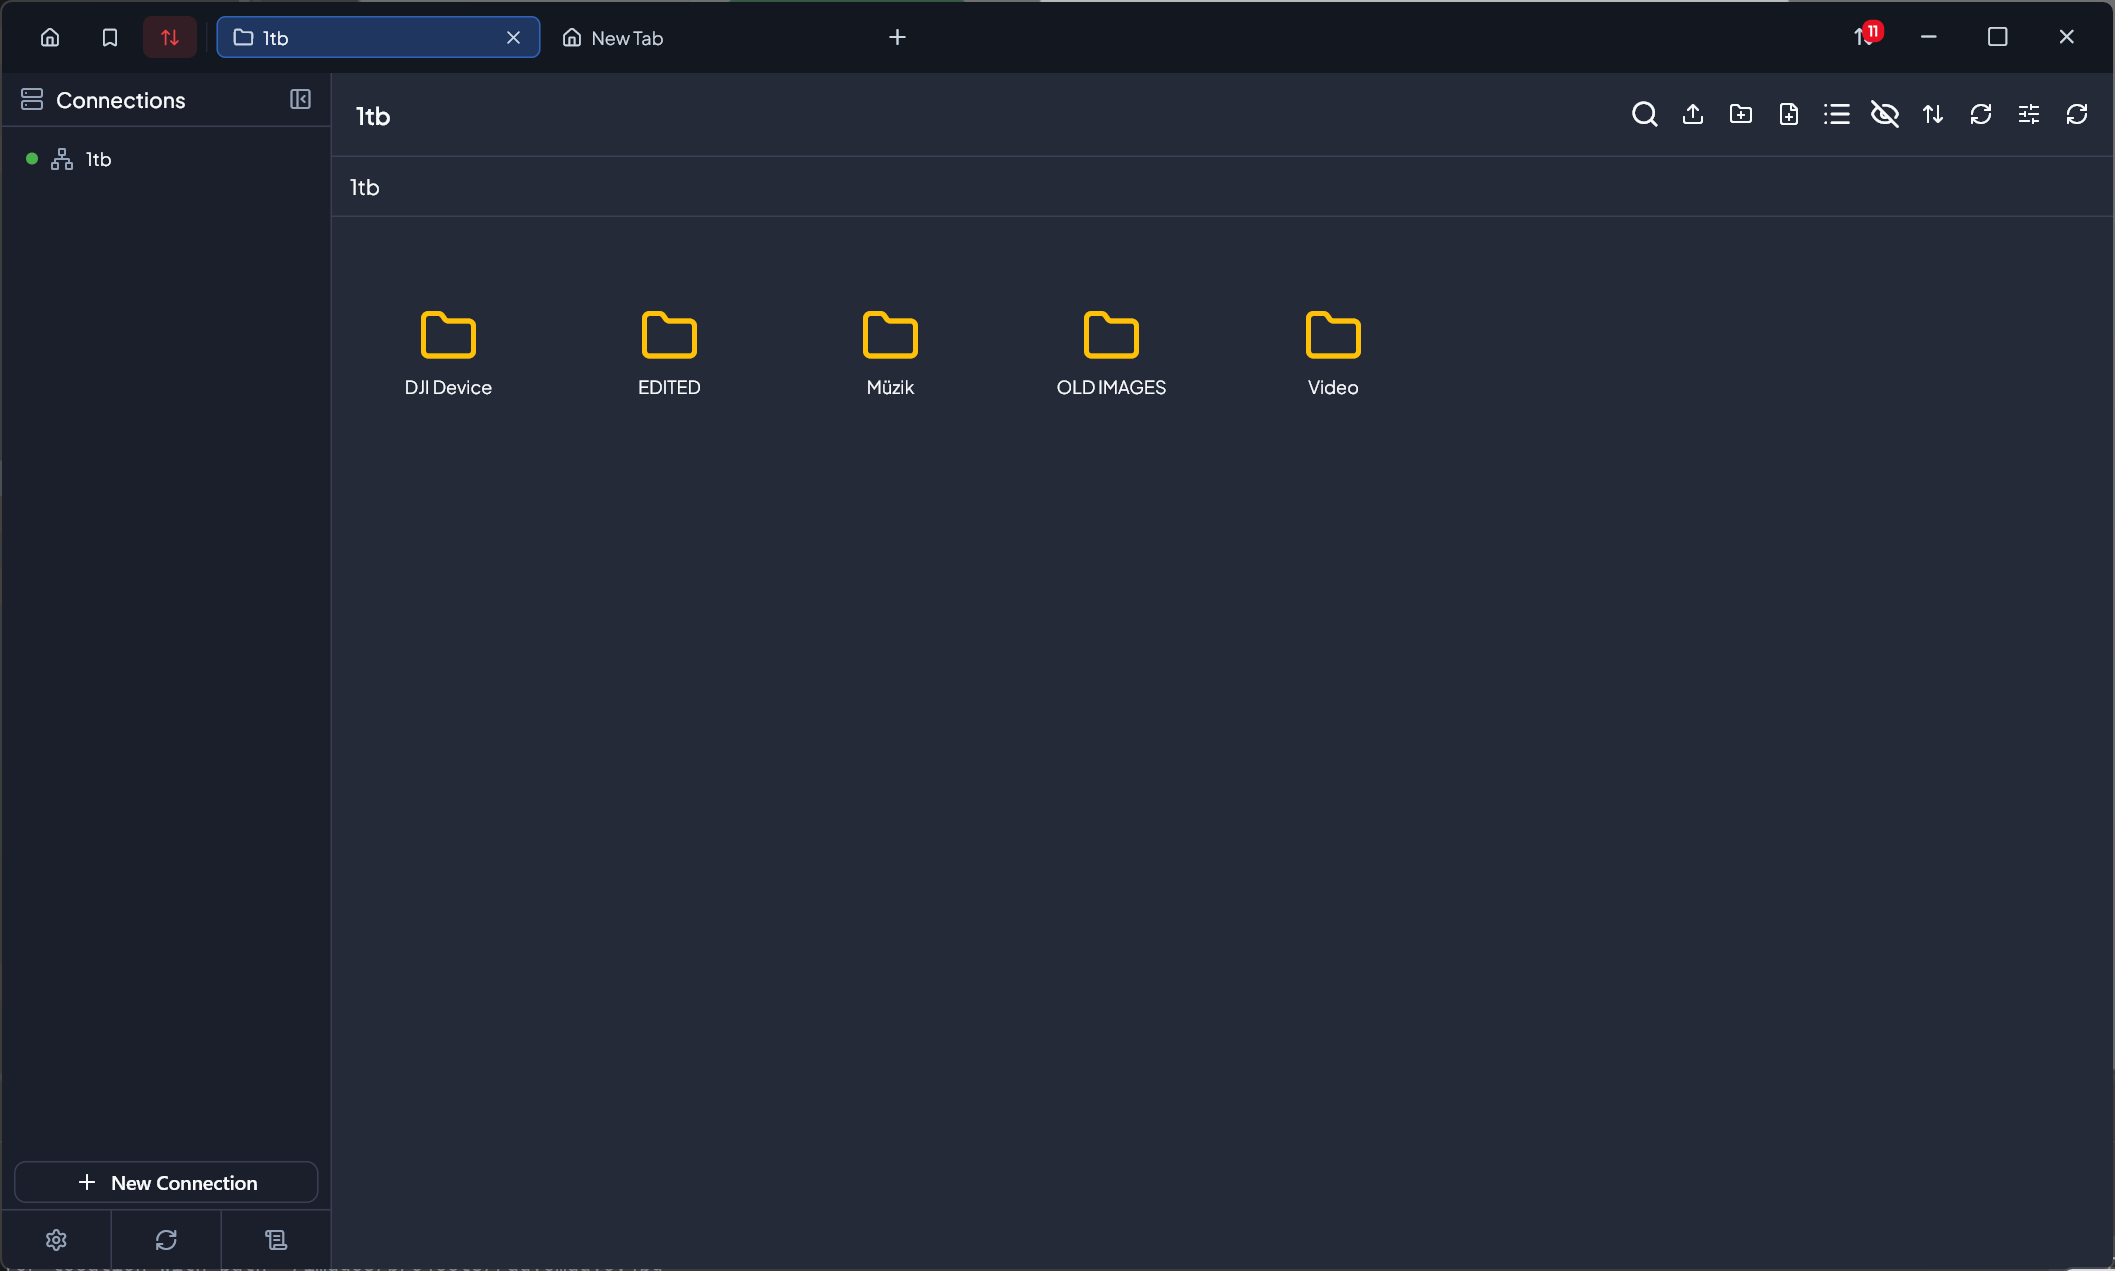Select the OLD IMAGES folder
The width and height of the screenshot is (2115, 1271).
tap(1111, 353)
